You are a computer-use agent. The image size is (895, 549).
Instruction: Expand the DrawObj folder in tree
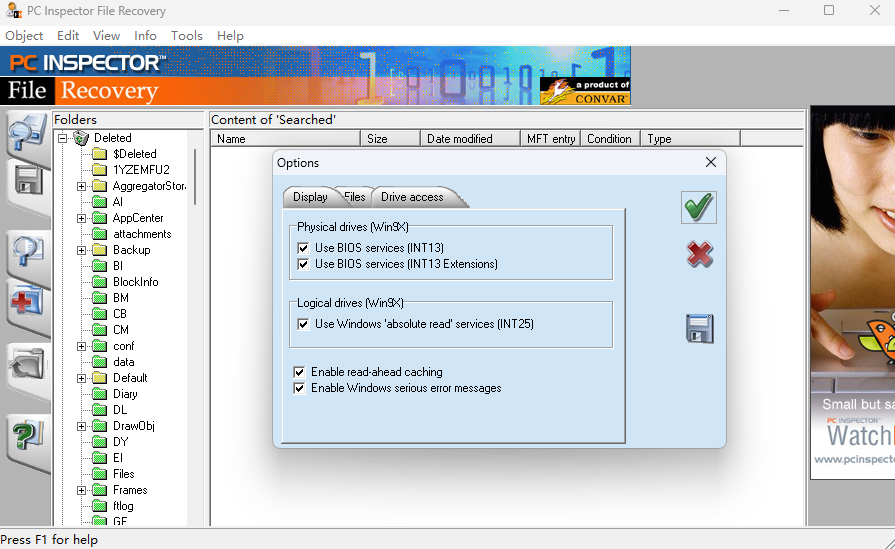tap(82, 426)
